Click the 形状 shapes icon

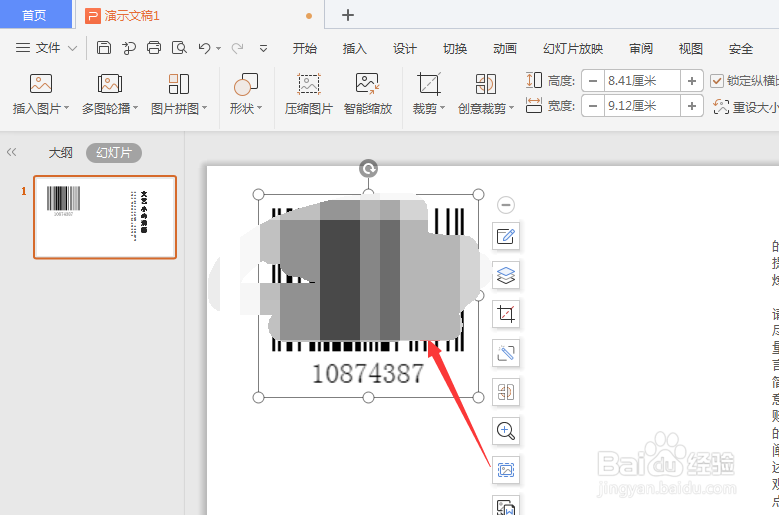pos(246,83)
